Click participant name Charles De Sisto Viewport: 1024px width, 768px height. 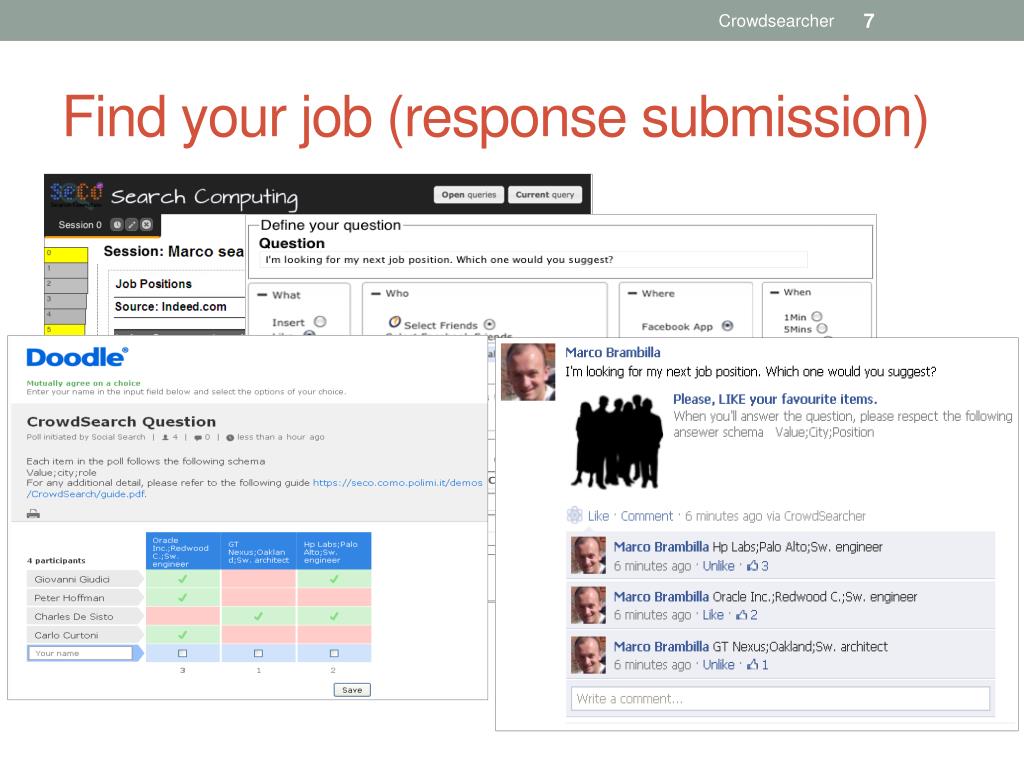click(x=74, y=616)
